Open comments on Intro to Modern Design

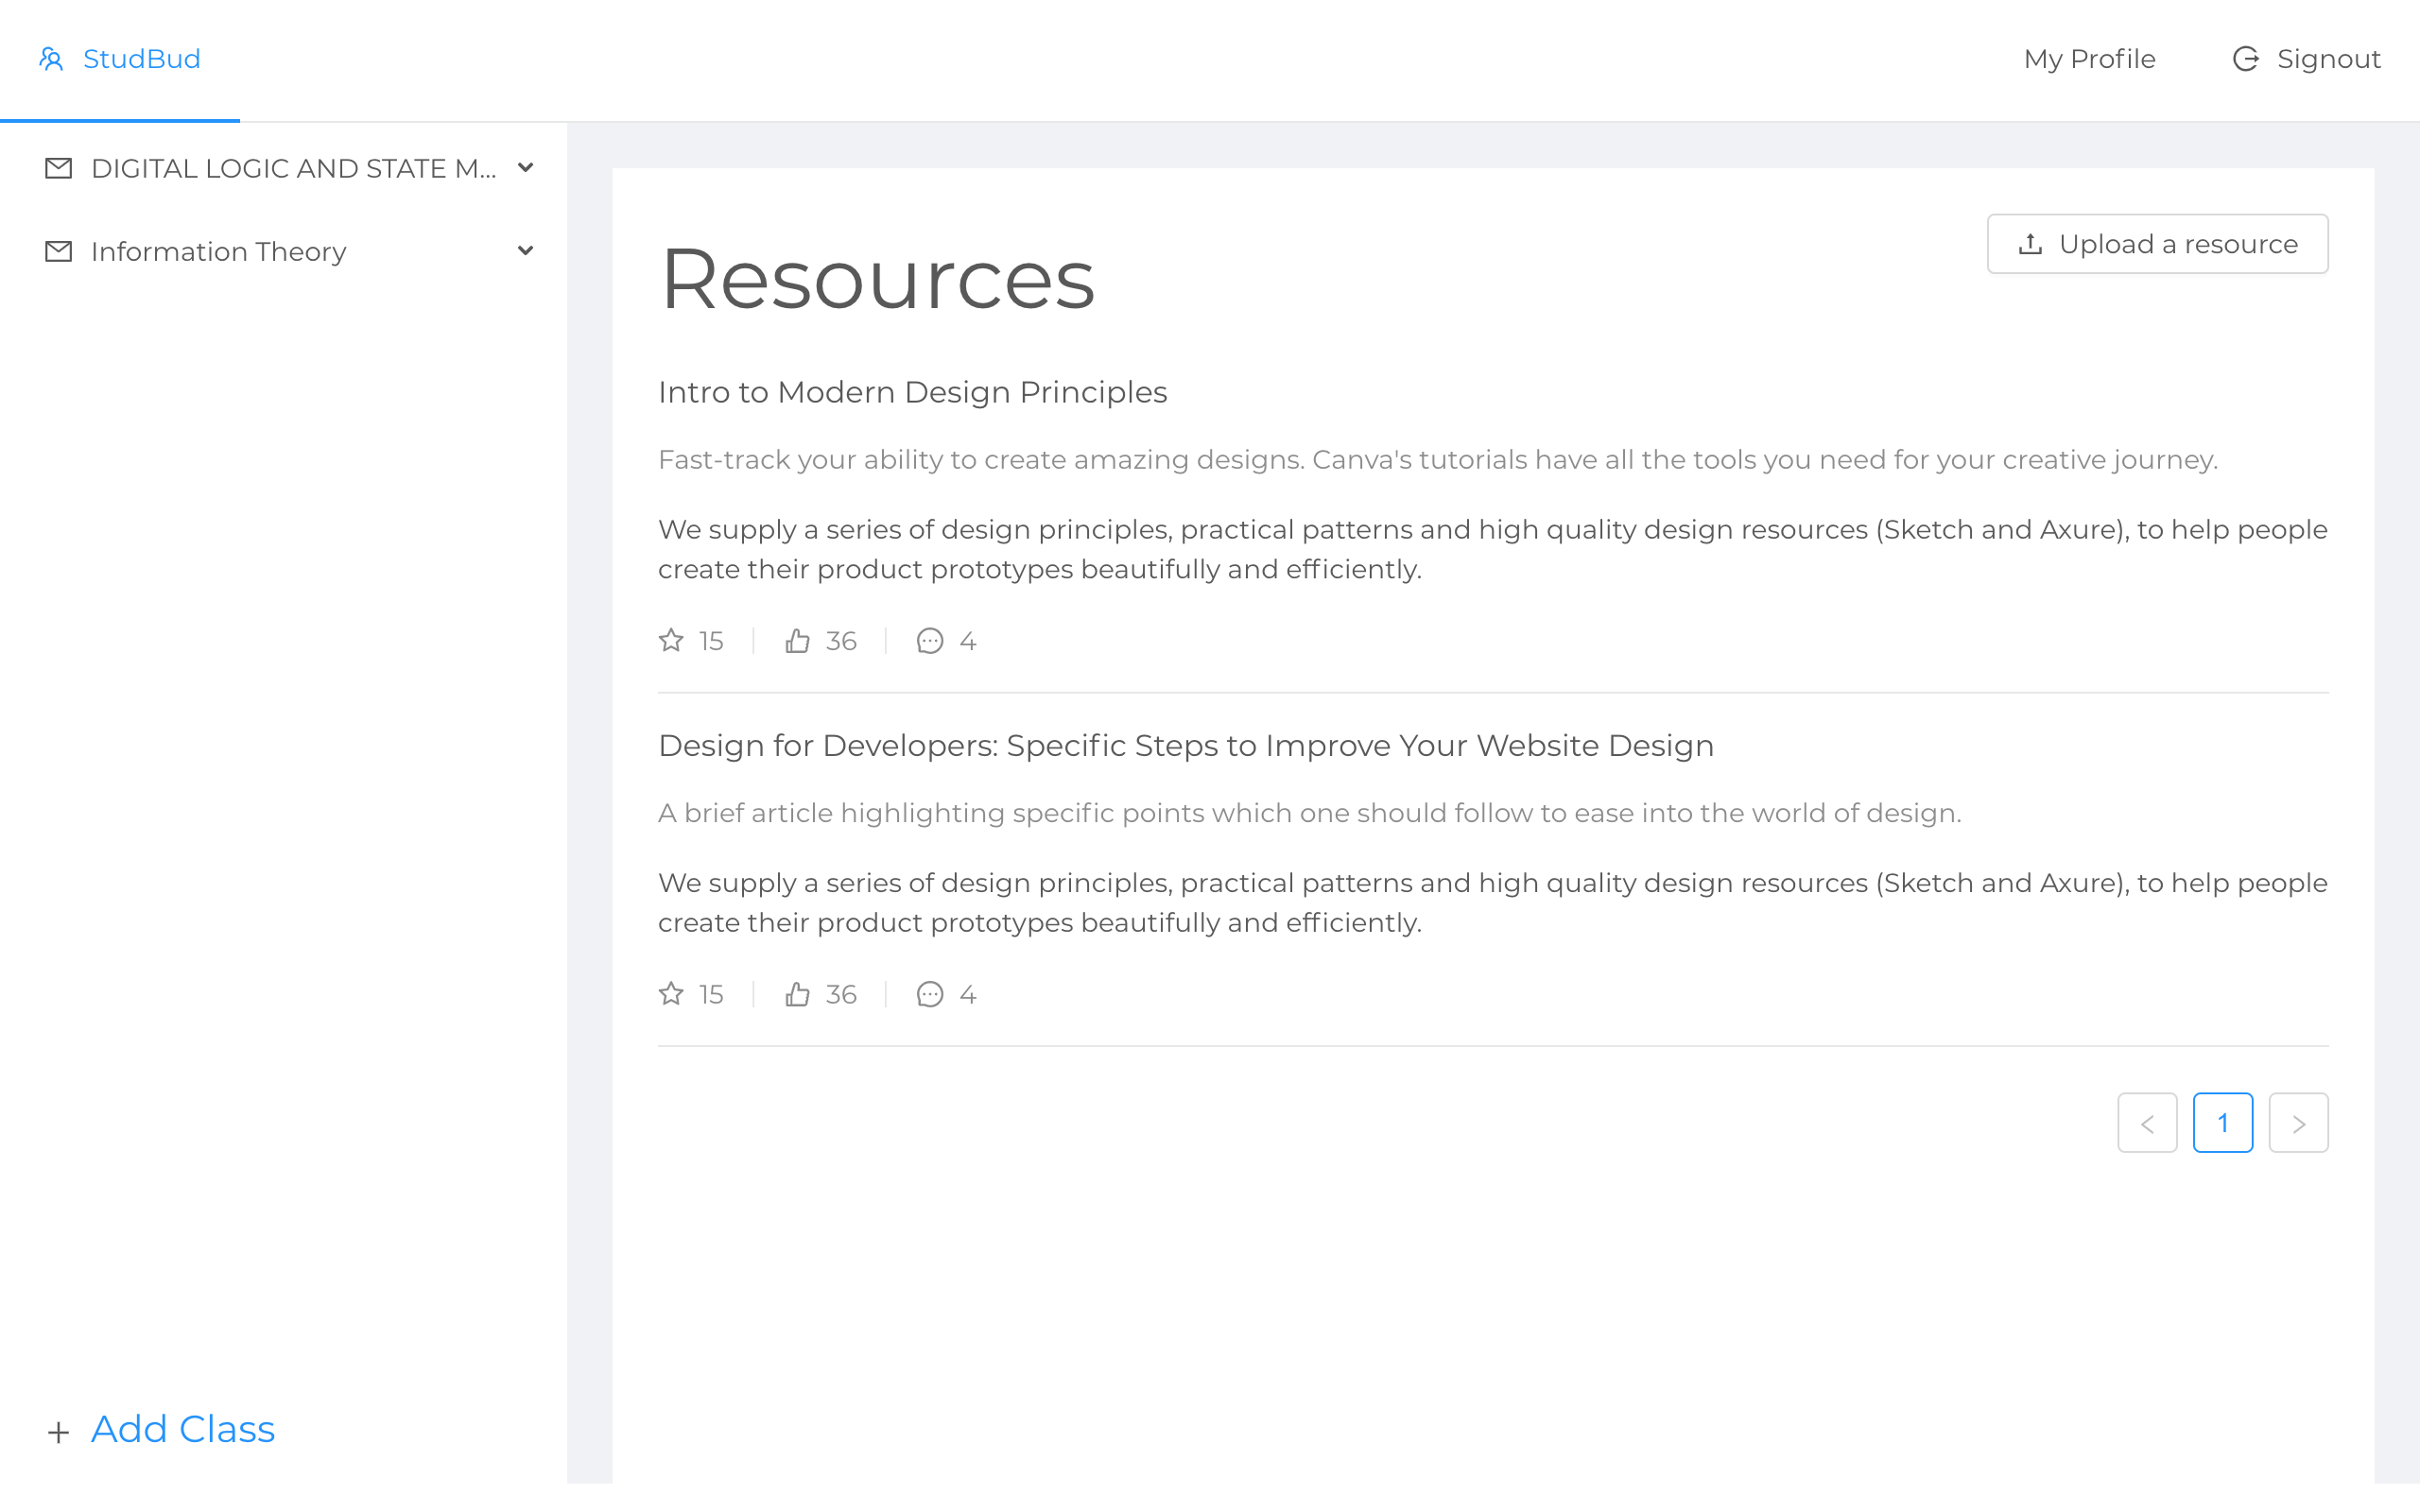click(930, 640)
